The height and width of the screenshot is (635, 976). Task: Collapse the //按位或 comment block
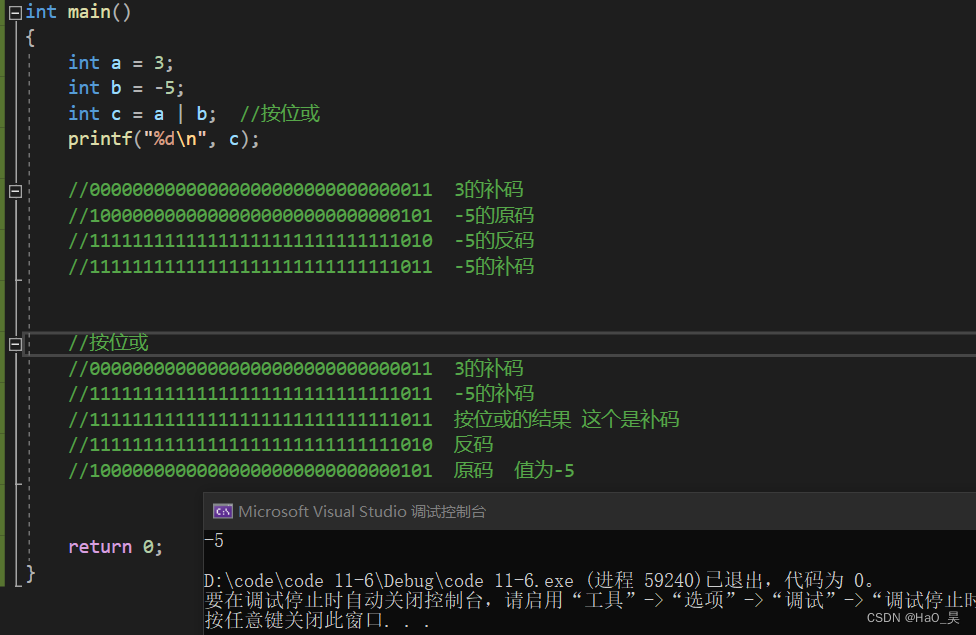click(16, 344)
